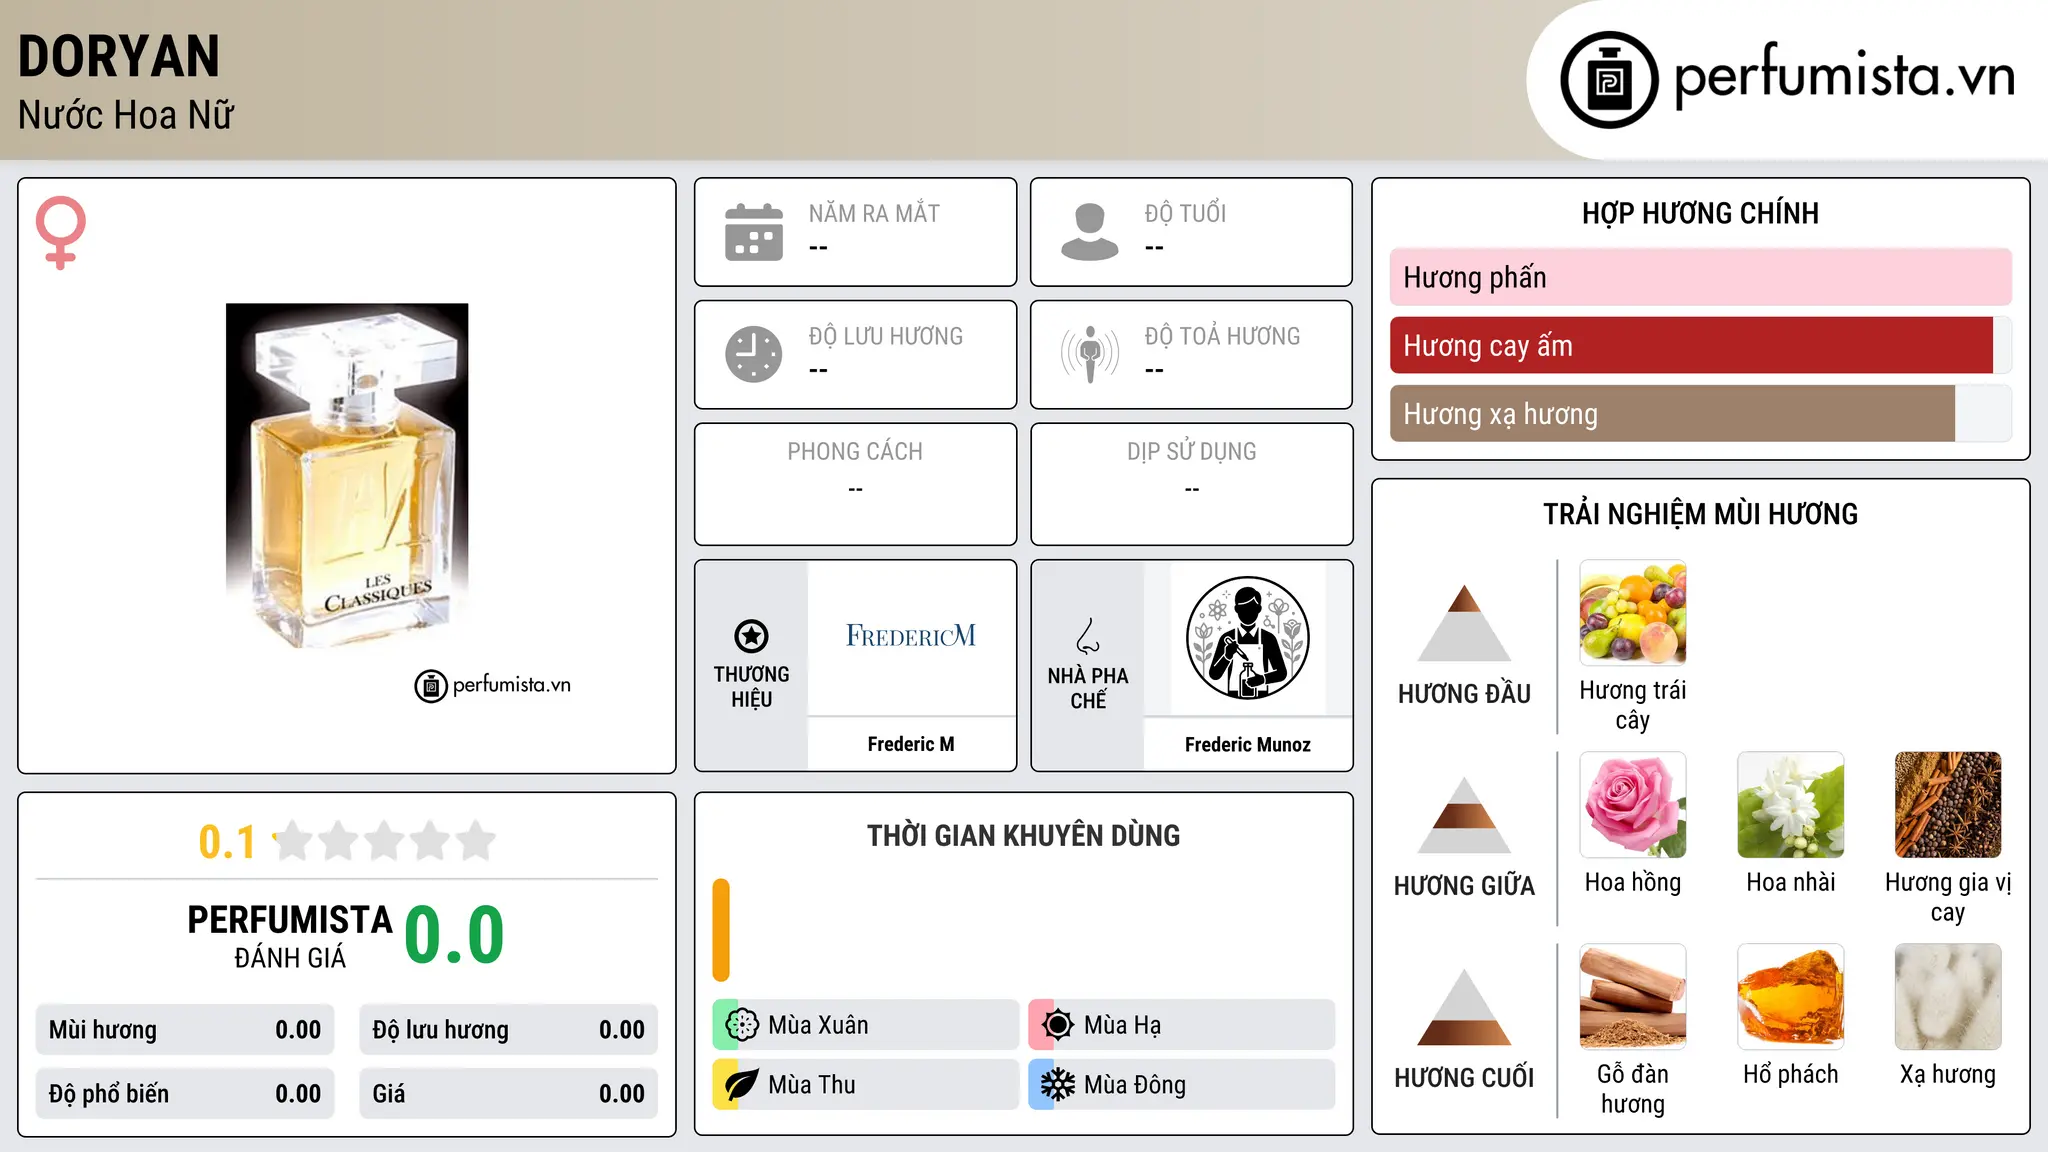The height and width of the screenshot is (1152, 2048).
Task: Click the calendar icon beside Năm ra mắt
Action: (754, 232)
